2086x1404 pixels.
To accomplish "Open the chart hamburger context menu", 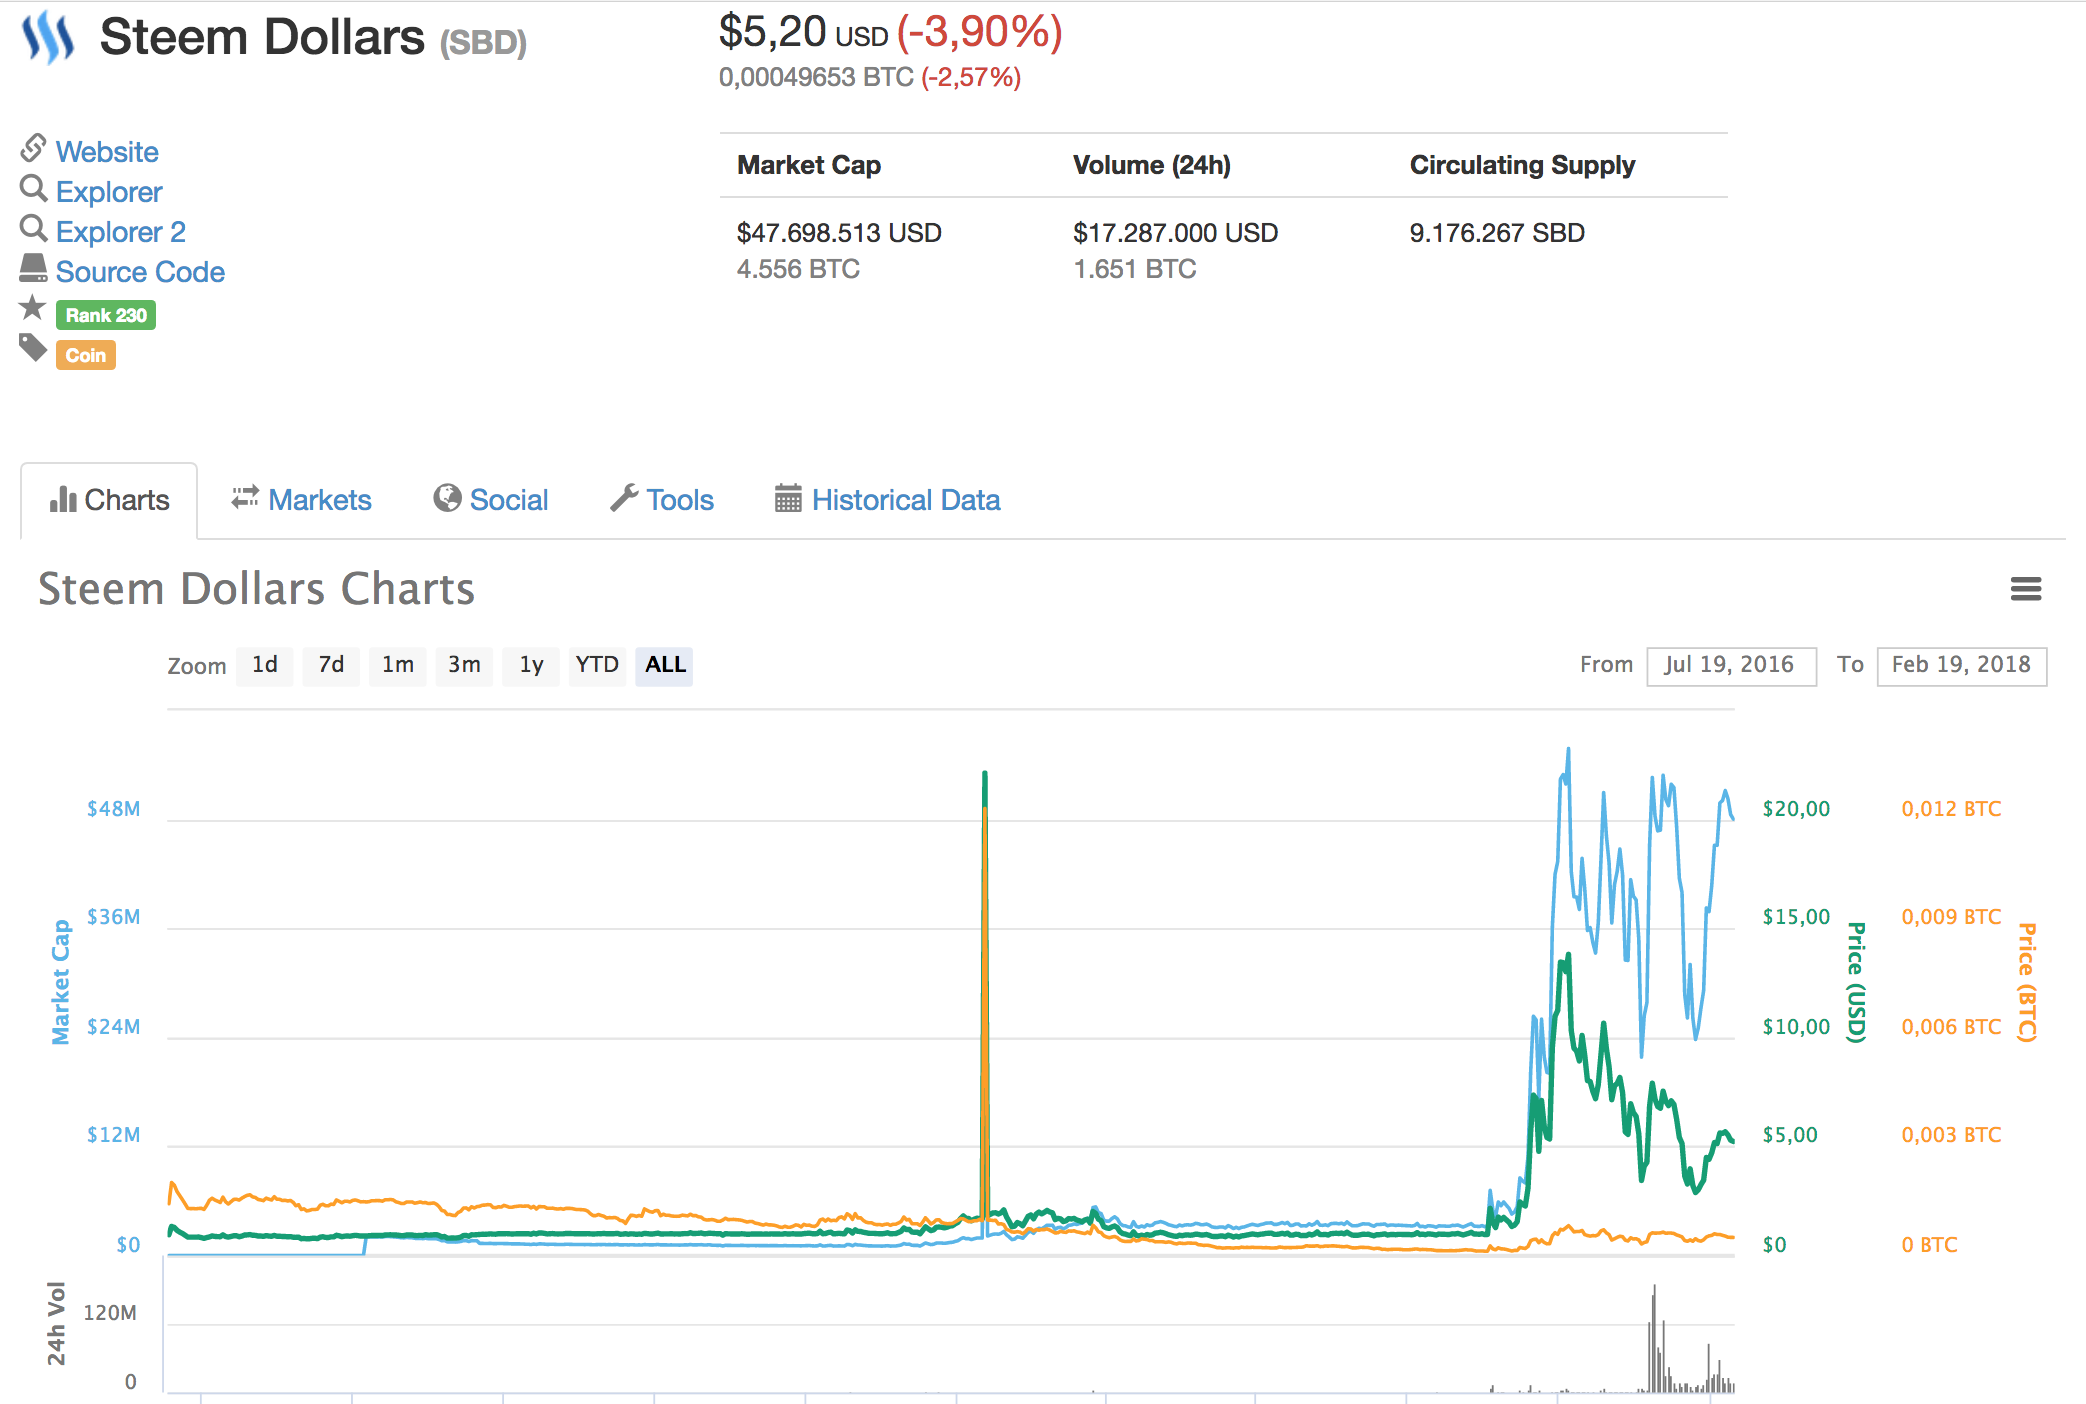I will 2026,589.
